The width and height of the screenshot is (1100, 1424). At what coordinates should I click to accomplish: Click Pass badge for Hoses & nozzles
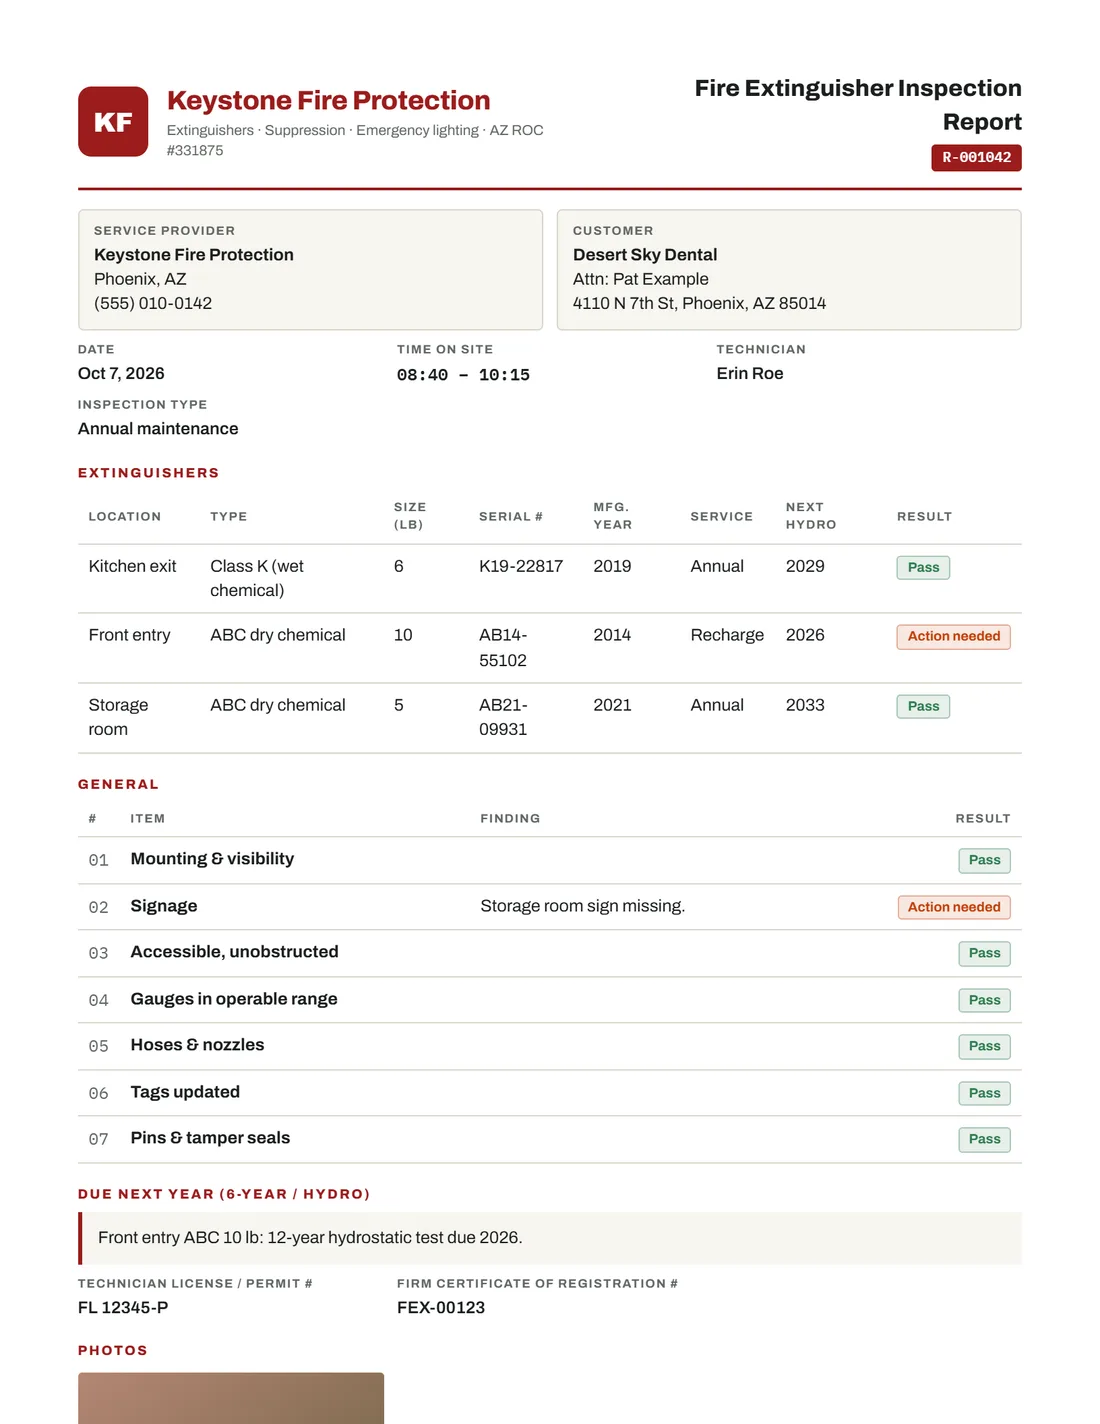984,1046
